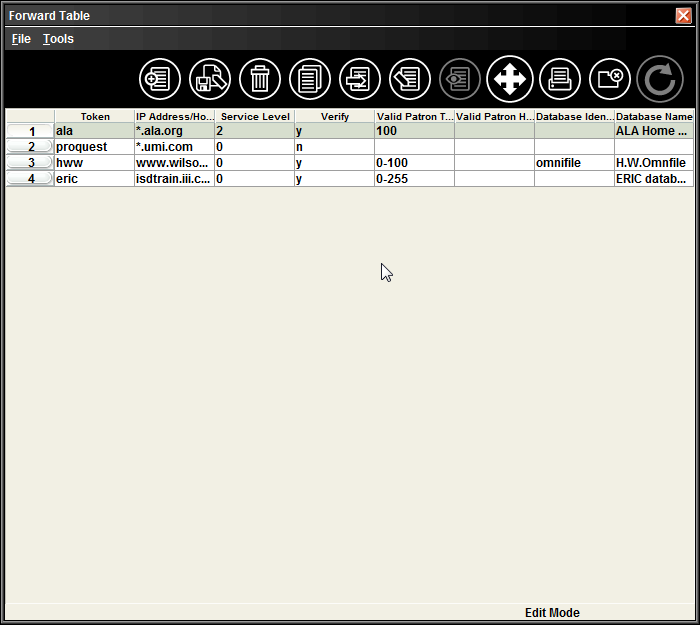Click the greyed-out eye view icon
Screen dimensions: 700x625
(460, 79)
